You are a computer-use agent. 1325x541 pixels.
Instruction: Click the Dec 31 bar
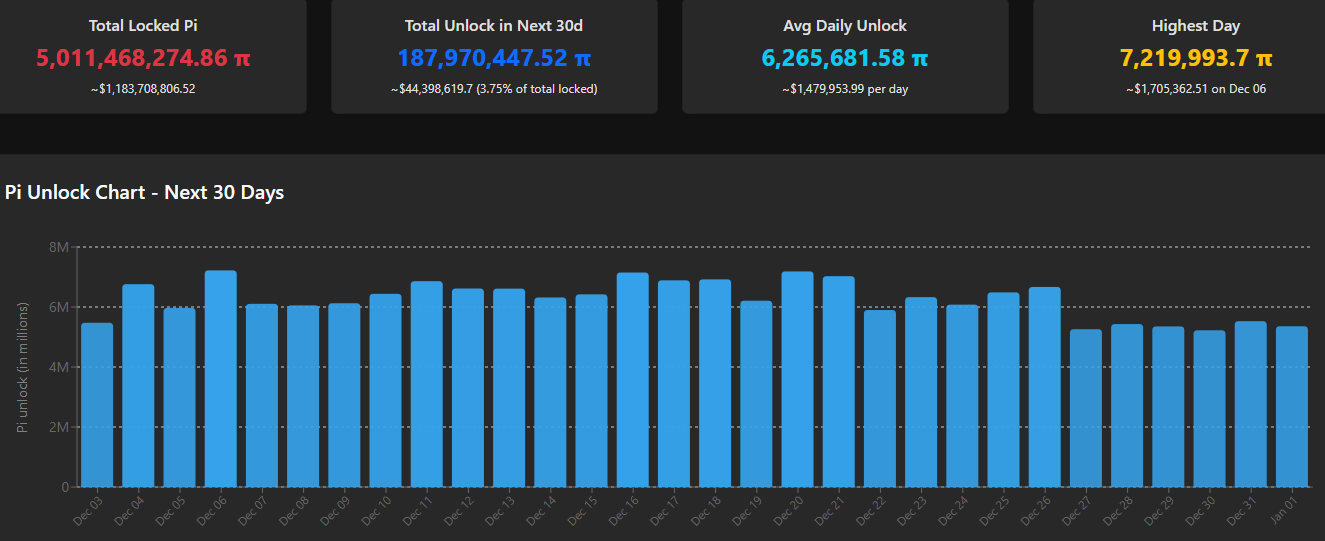(1250, 404)
